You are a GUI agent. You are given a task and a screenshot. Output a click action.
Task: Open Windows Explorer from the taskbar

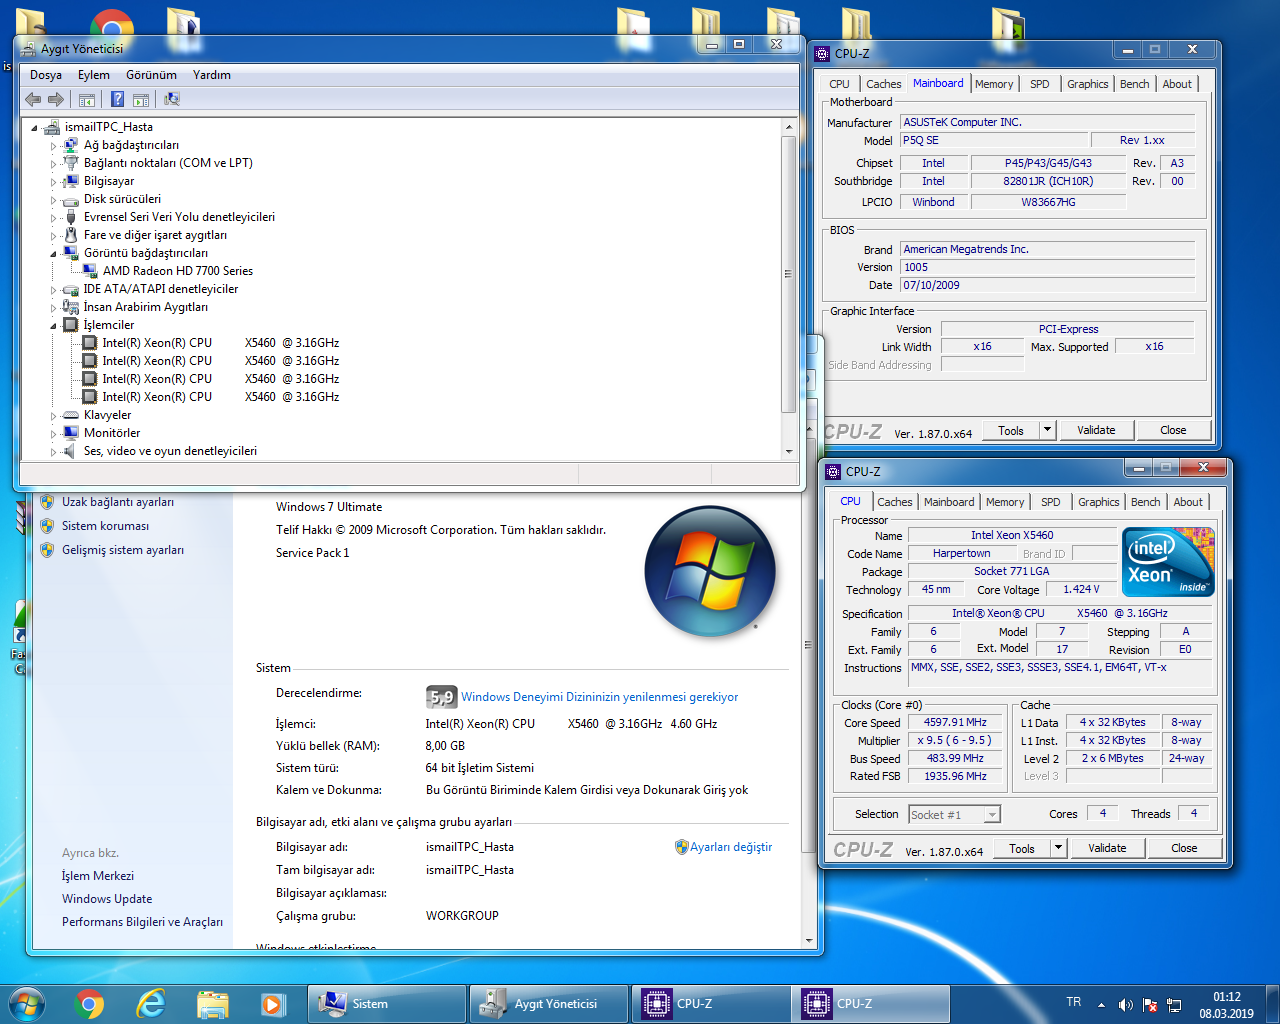(x=213, y=1003)
